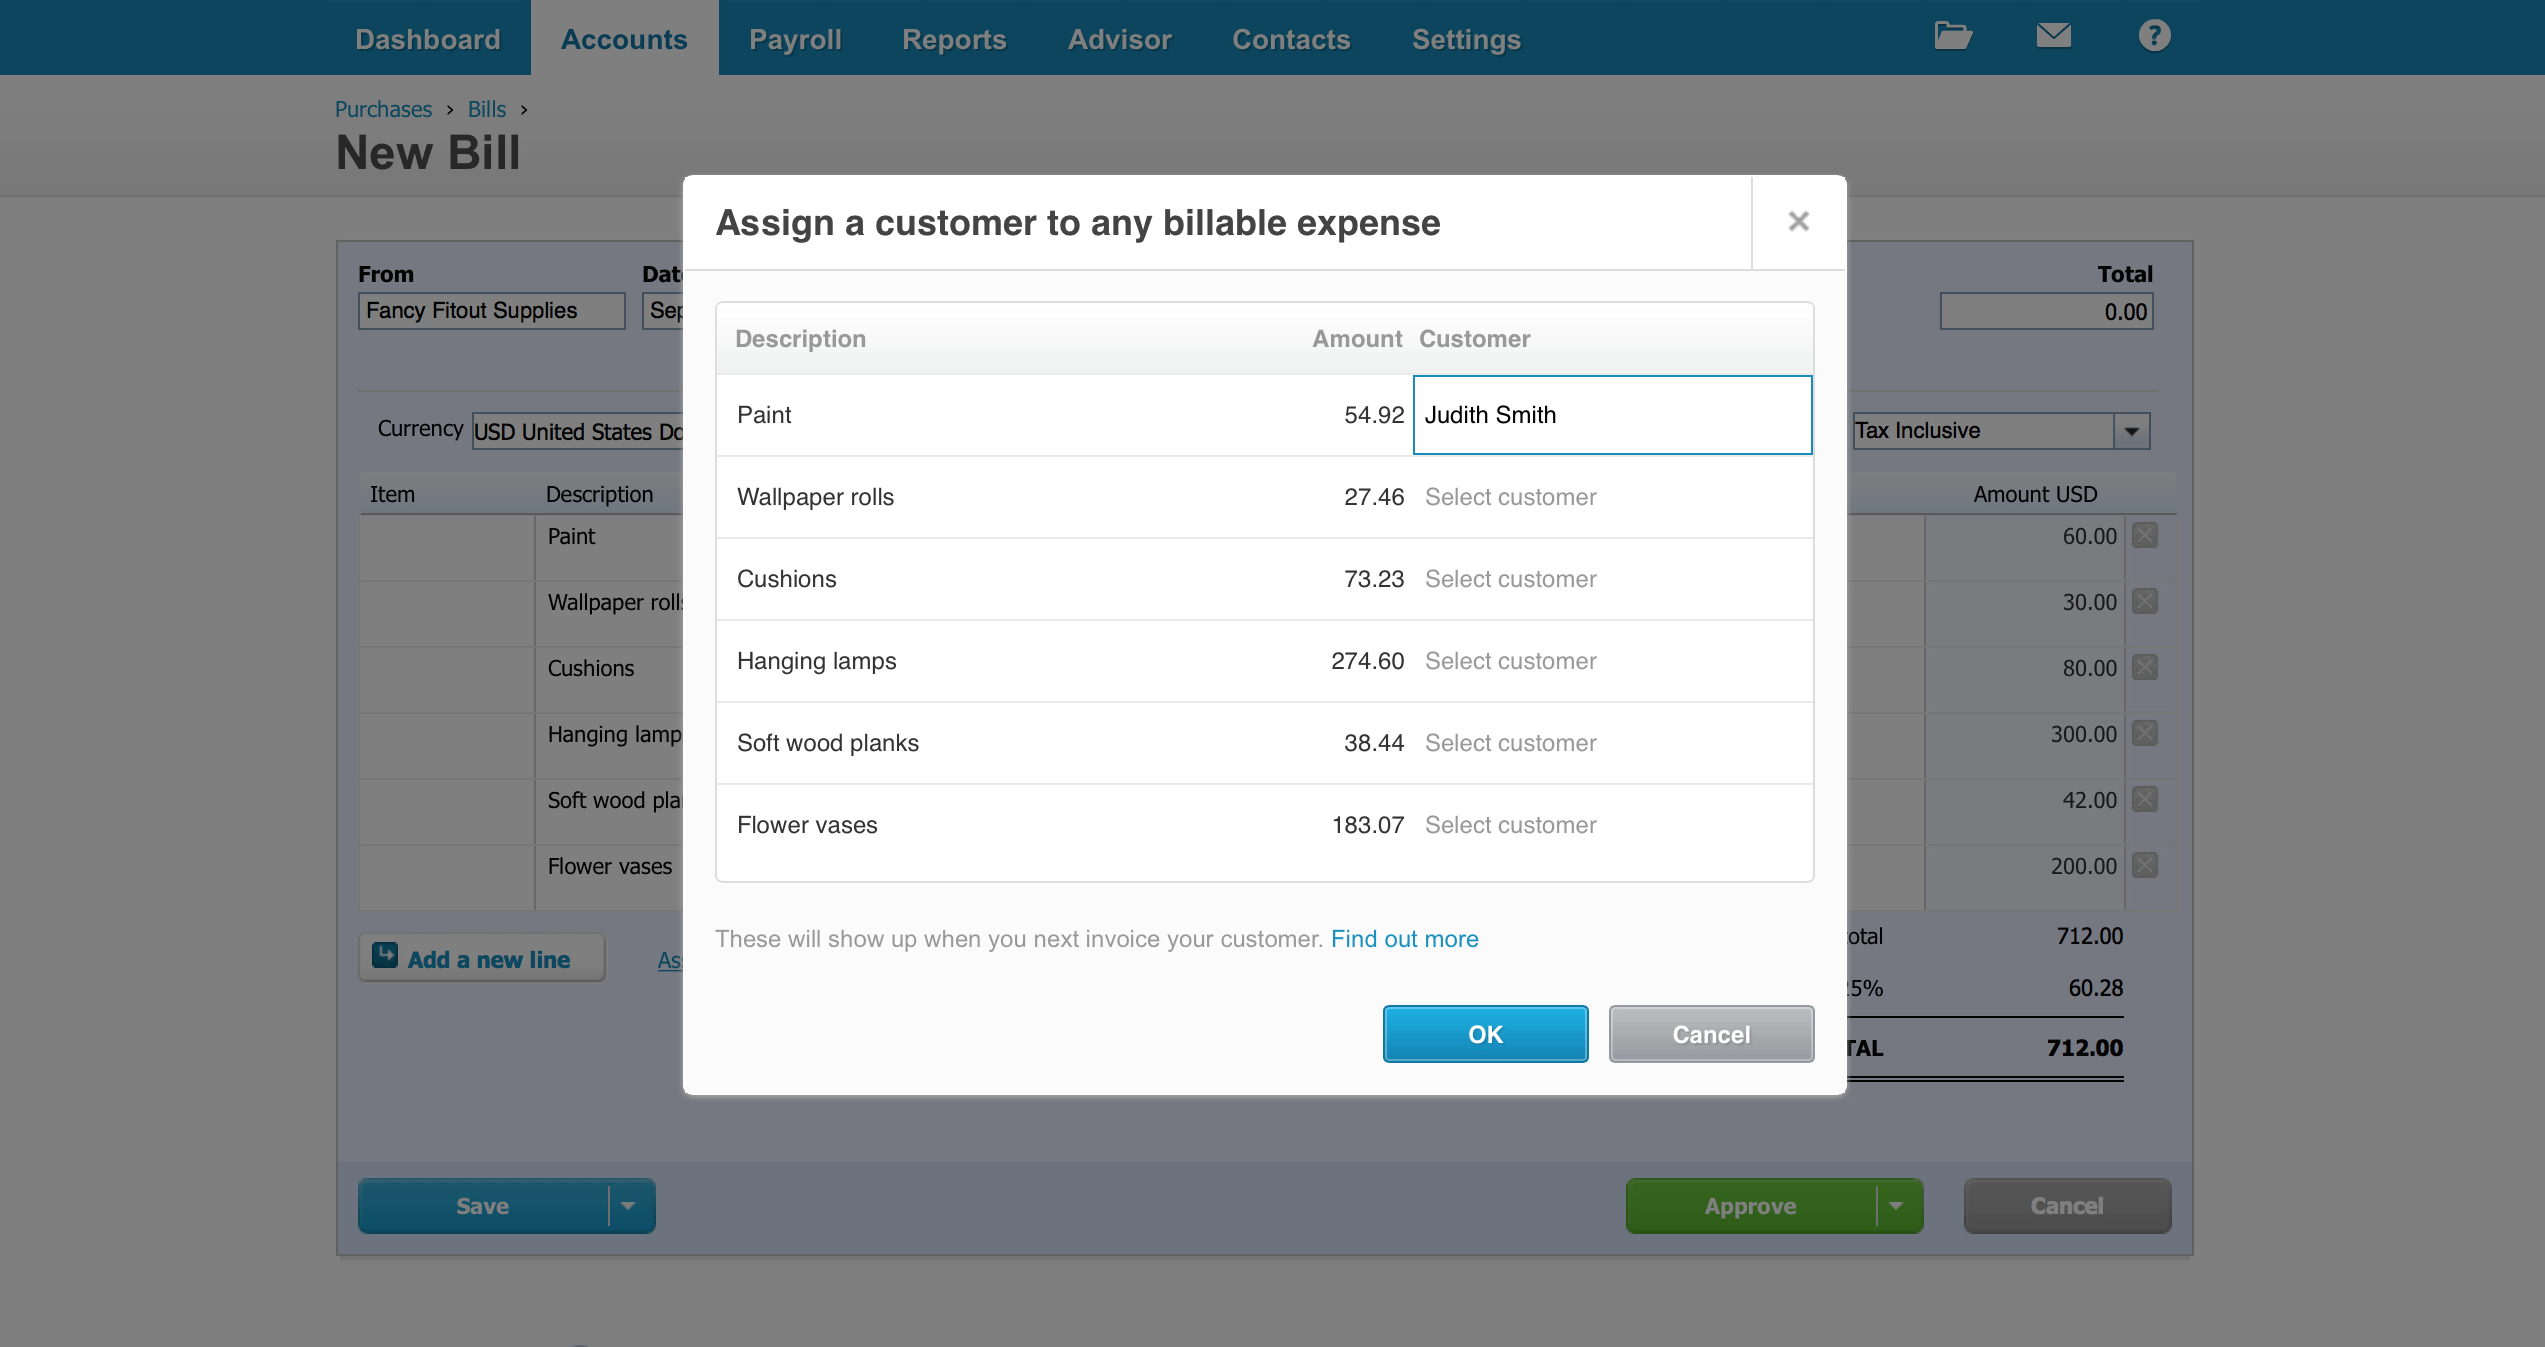Click the help question mark icon

2154,36
